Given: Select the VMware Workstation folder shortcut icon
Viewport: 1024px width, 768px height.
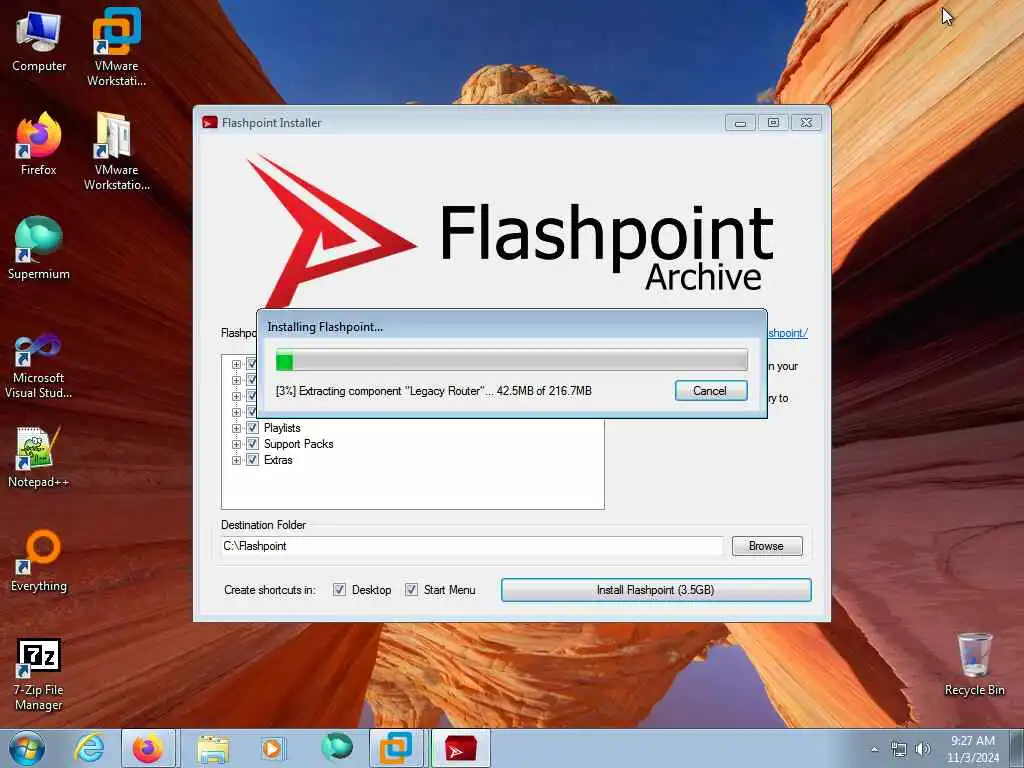Looking at the screenshot, I should 116,151.
